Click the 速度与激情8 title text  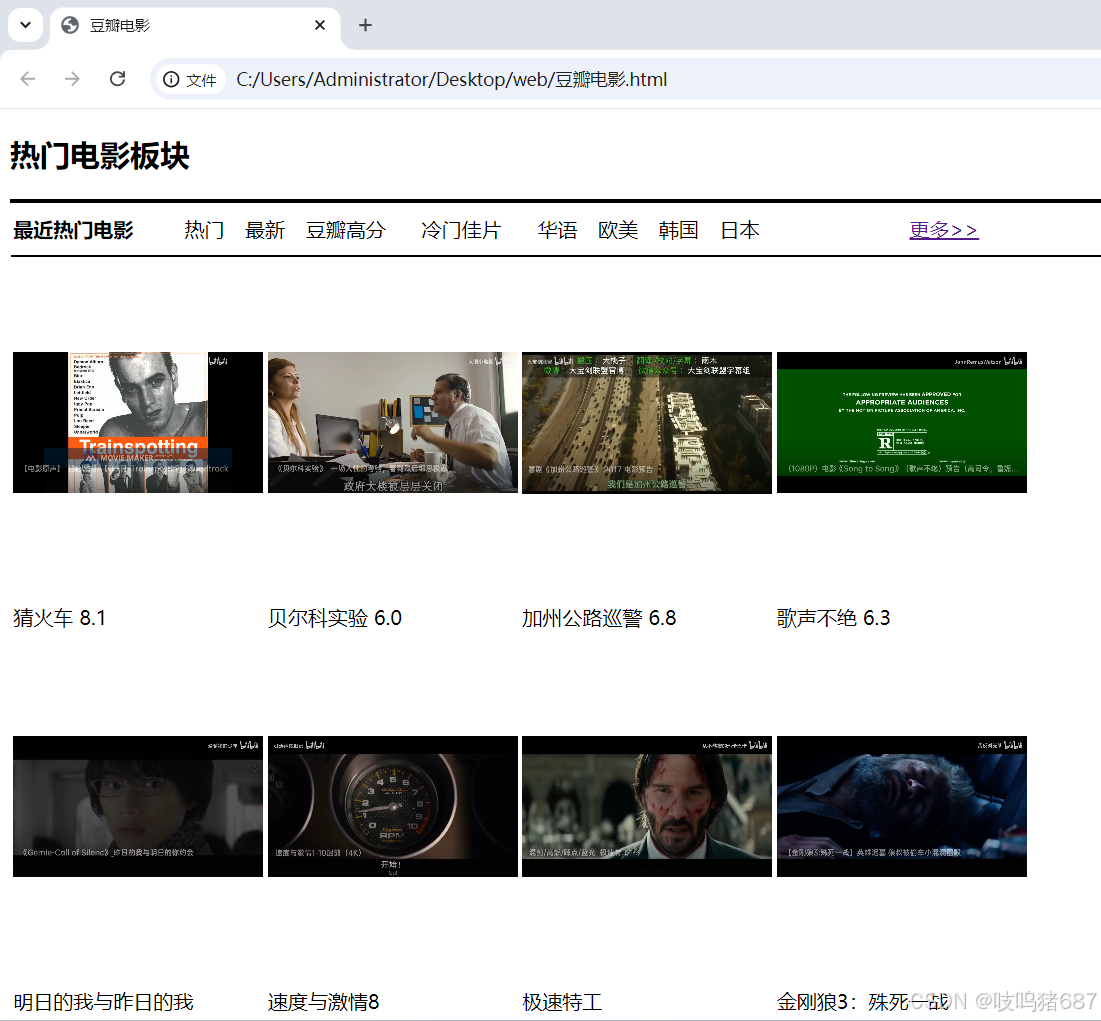coord(324,1002)
